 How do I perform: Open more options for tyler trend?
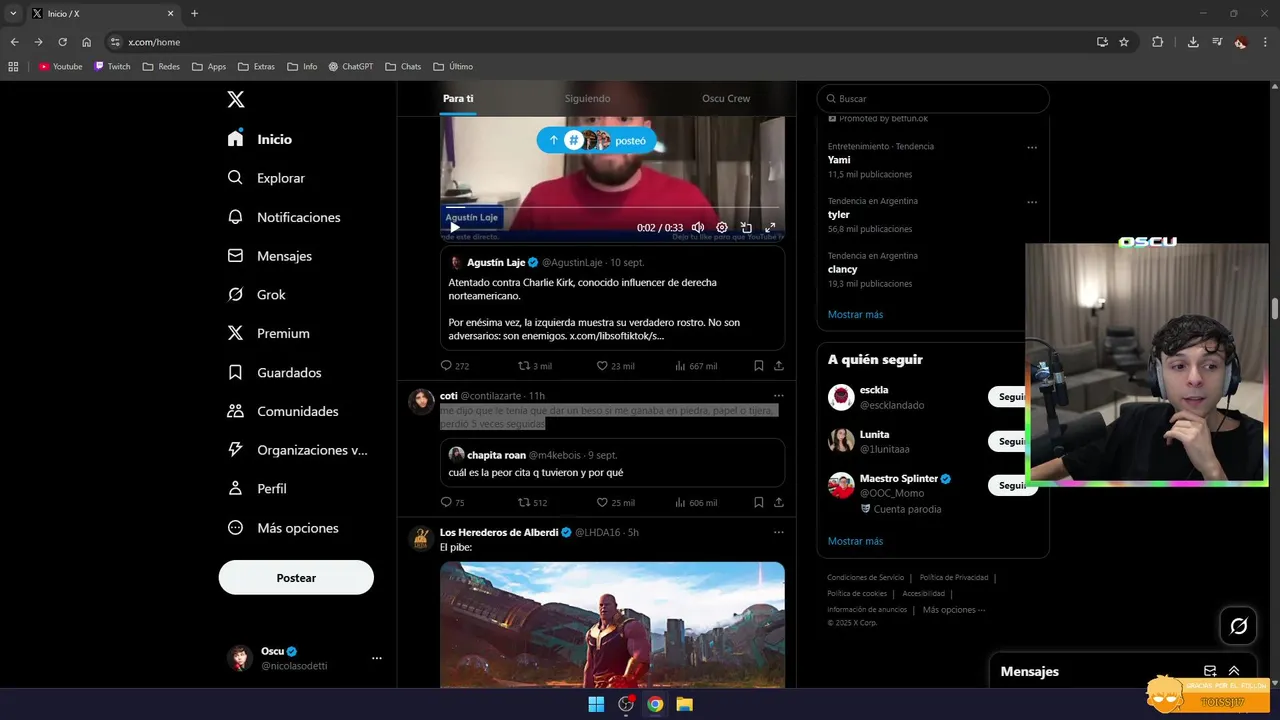click(1032, 202)
